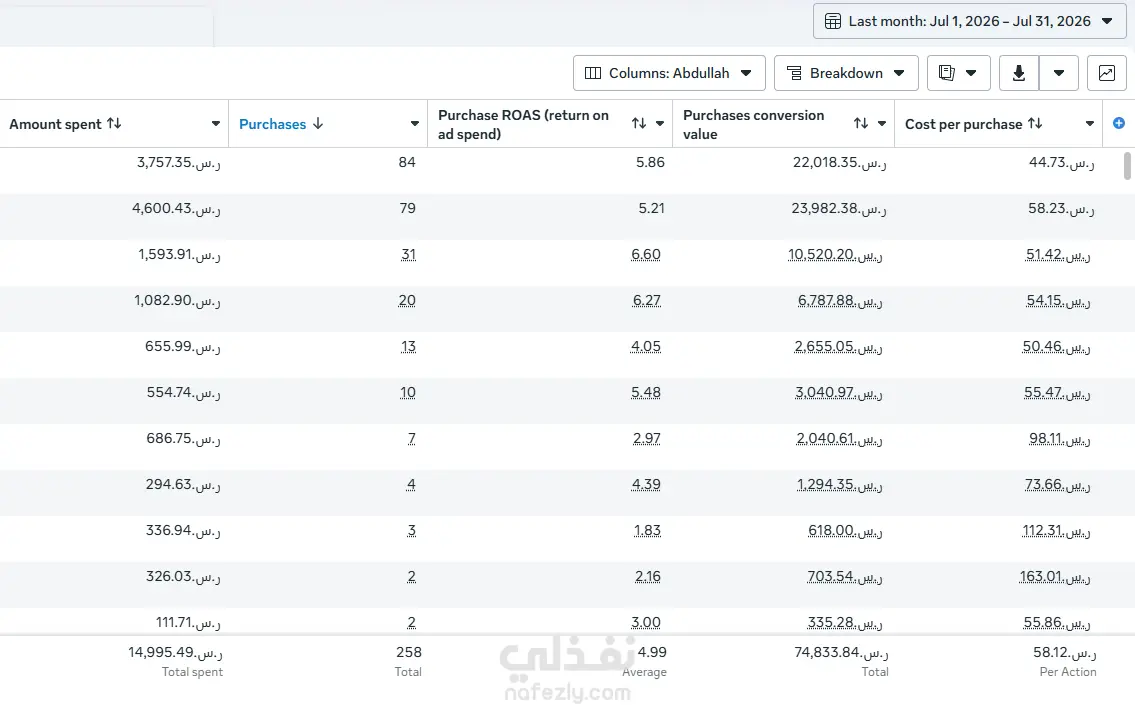Open Purchases conversion value column options arrow
This screenshot has width=1135, height=705.
coord(882,124)
